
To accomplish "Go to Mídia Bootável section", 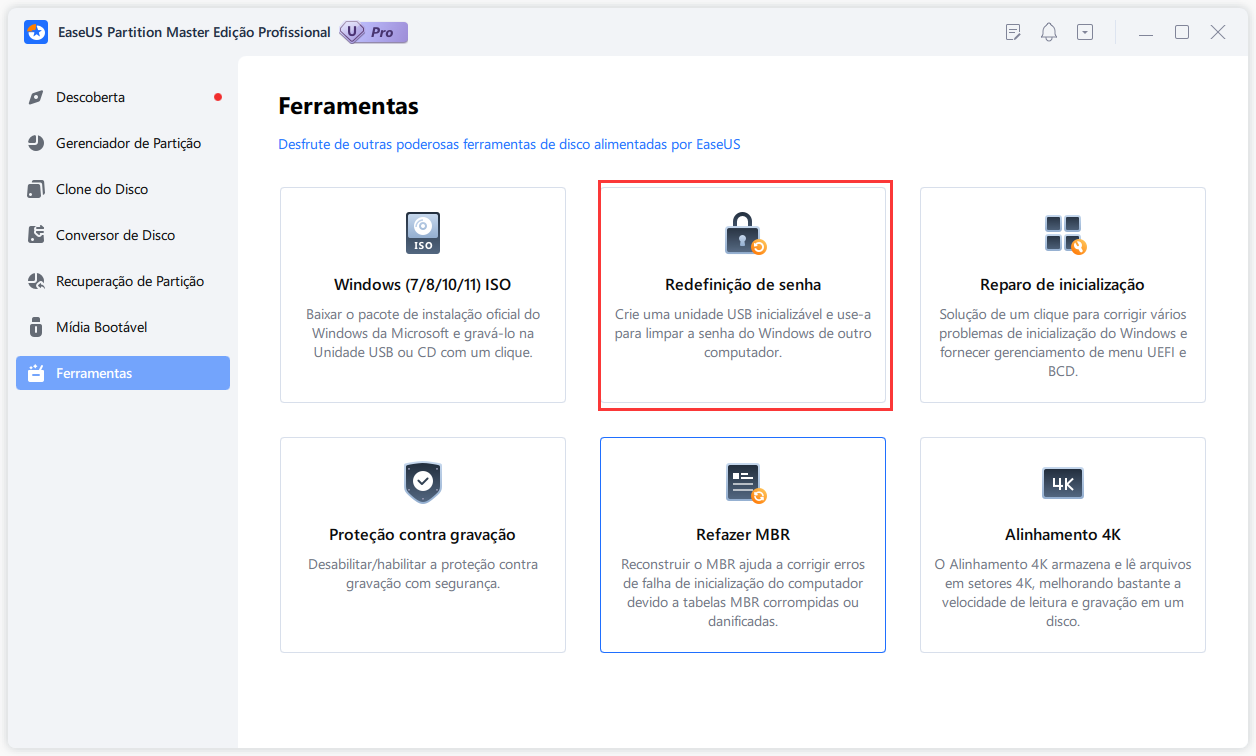I will [102, 328].
